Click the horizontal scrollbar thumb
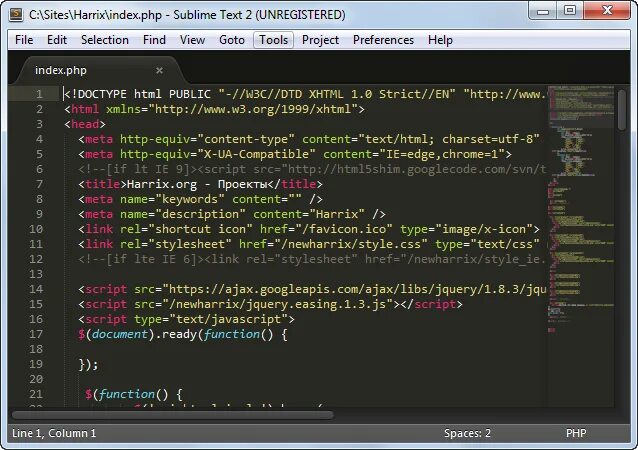 pyautogui.click(x=173, y=415)
